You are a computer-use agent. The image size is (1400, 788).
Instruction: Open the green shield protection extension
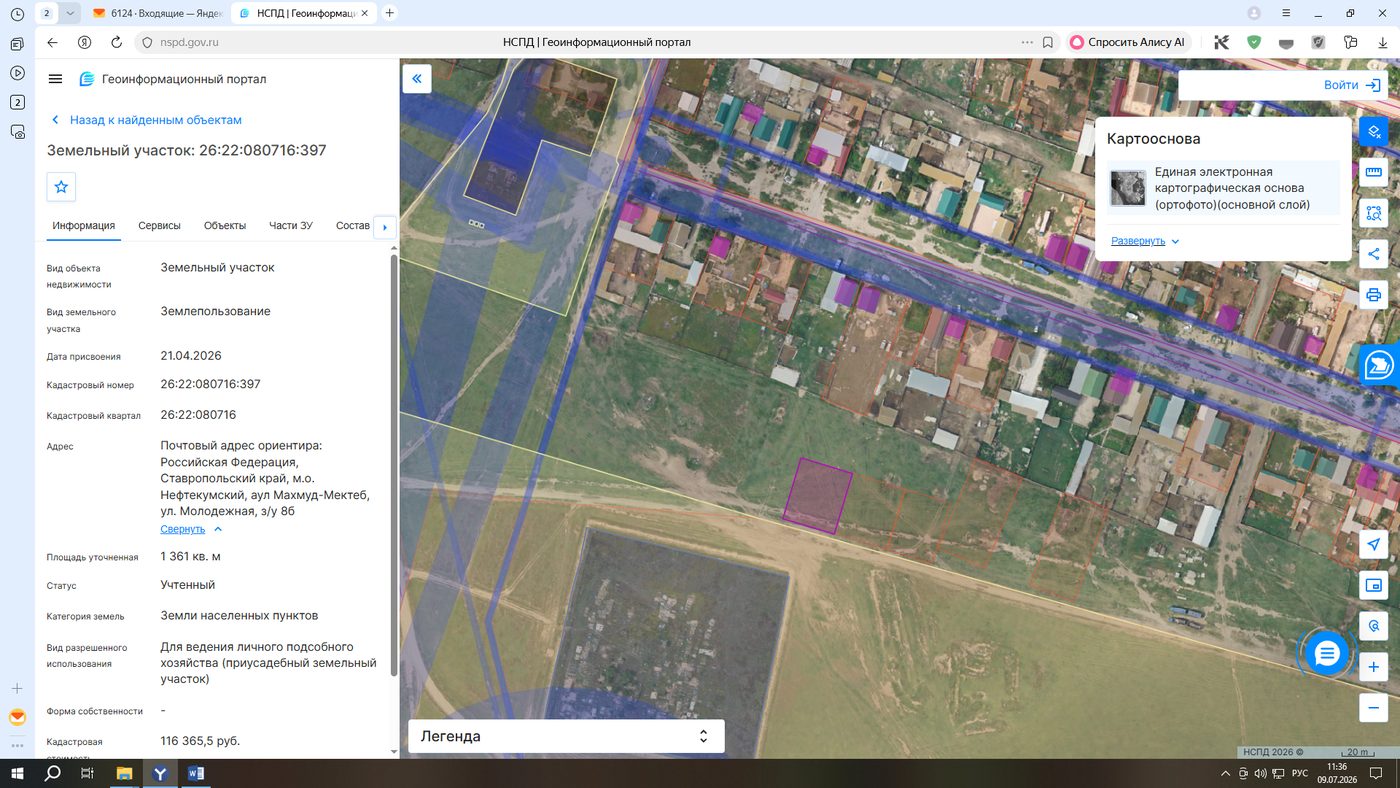point(1253,43)
